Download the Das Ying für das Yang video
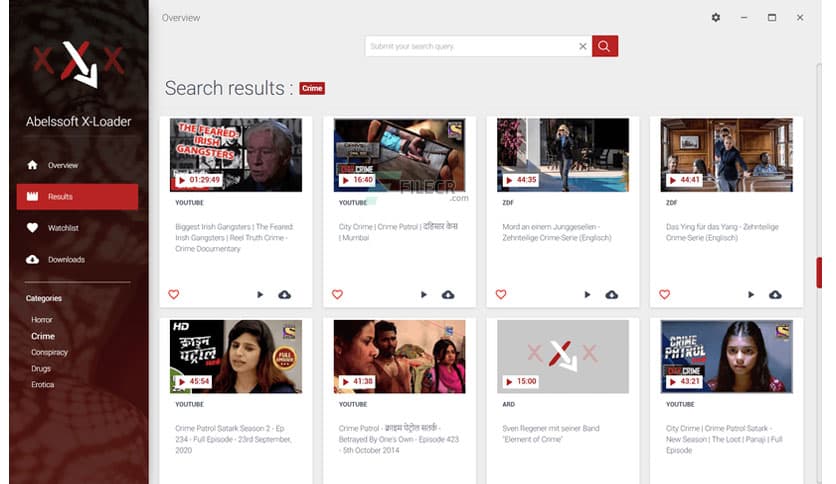 tap(775, 295)
